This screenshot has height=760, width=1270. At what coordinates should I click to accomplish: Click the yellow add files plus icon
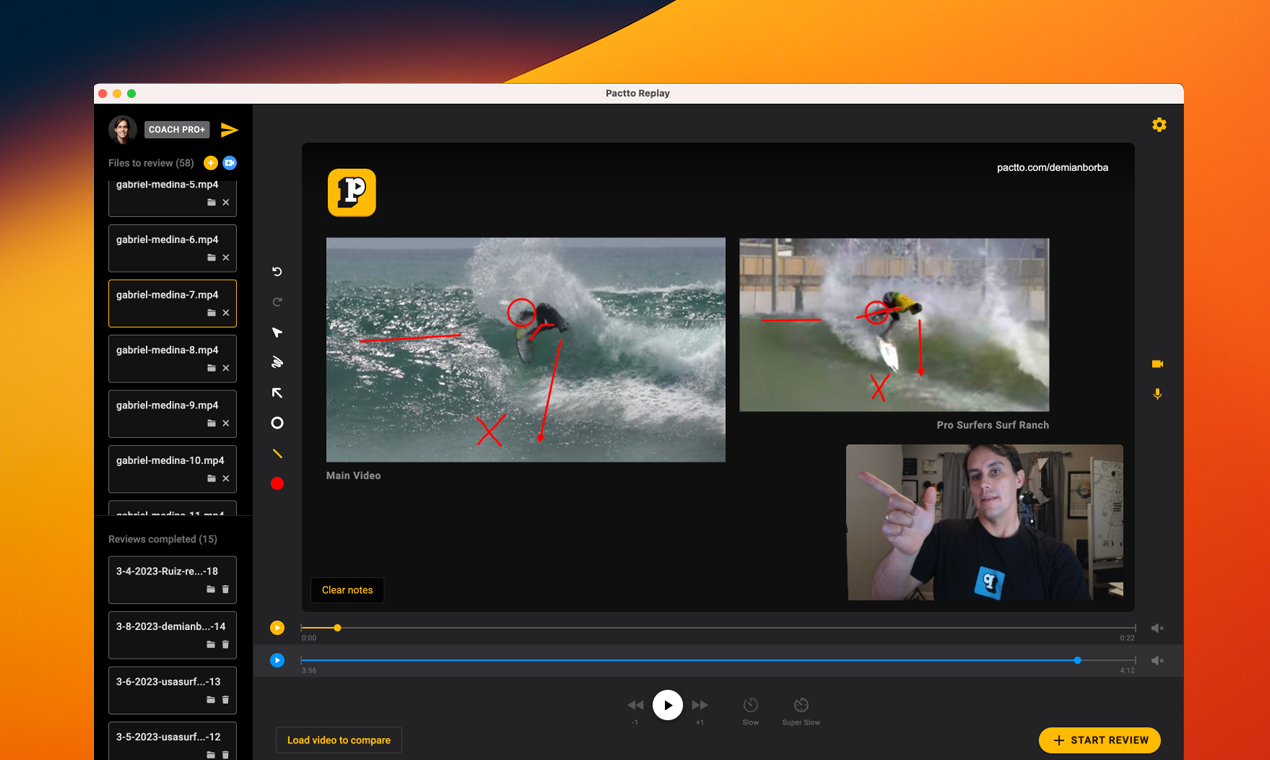tap(210, 163)
